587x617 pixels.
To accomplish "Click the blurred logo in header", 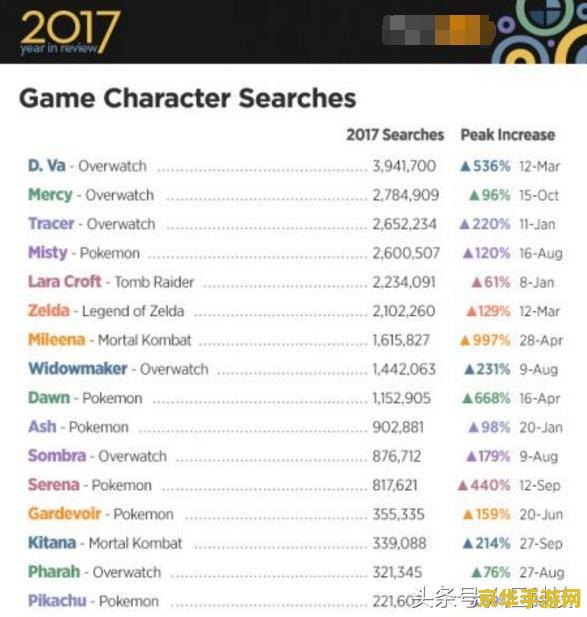I will click(x=438, y=30).
